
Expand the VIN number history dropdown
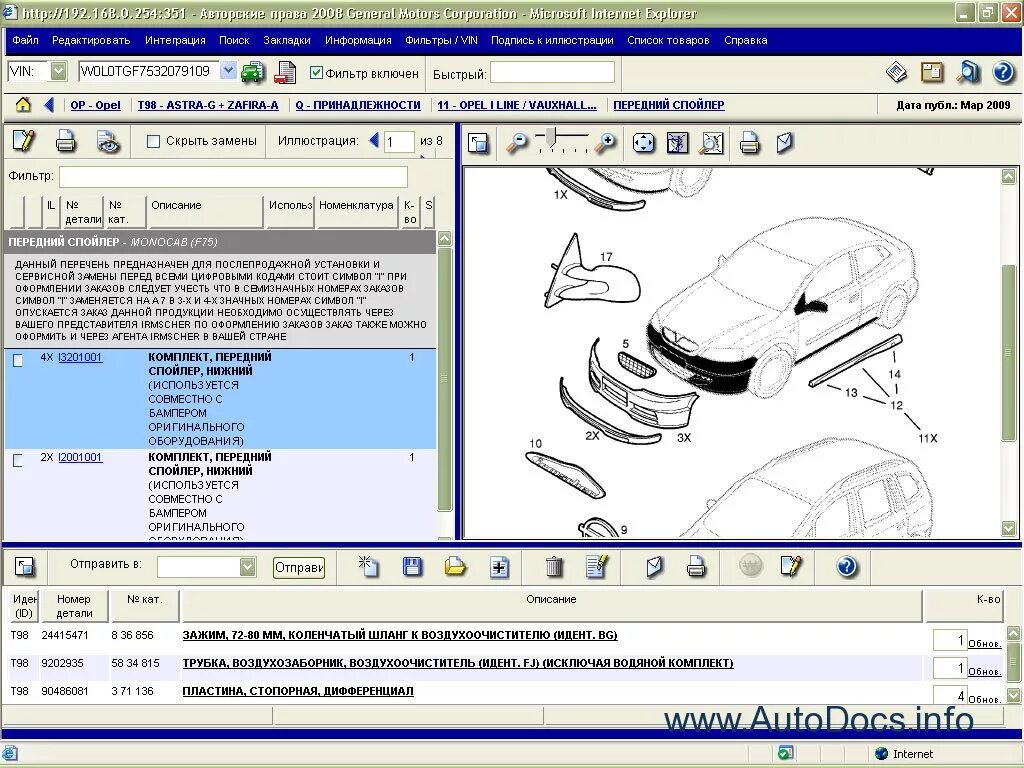pos(229,71)
